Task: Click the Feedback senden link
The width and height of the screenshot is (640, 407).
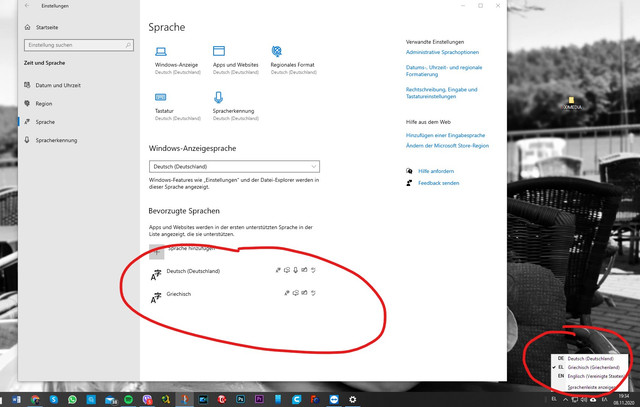Action: click(438, 183)
